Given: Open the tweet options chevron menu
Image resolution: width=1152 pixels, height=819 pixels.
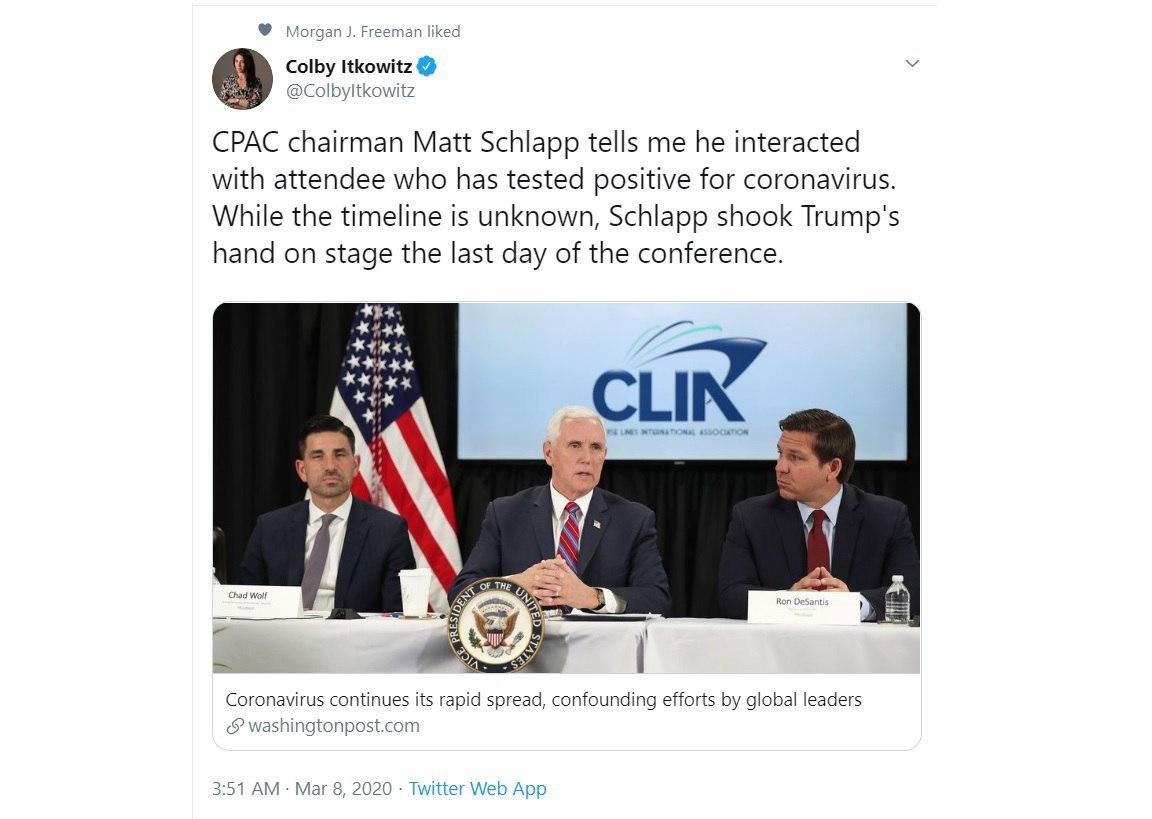Looking at the screenshot, I should pos(912,63).
